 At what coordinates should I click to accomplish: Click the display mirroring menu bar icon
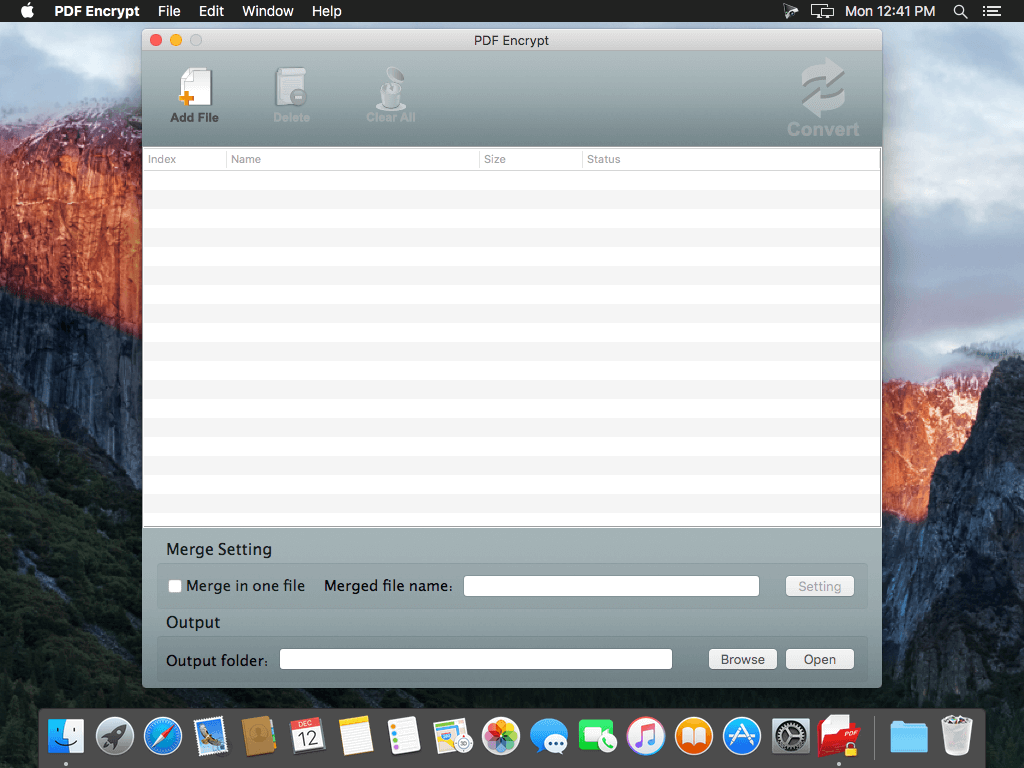[x=822, y=11]
